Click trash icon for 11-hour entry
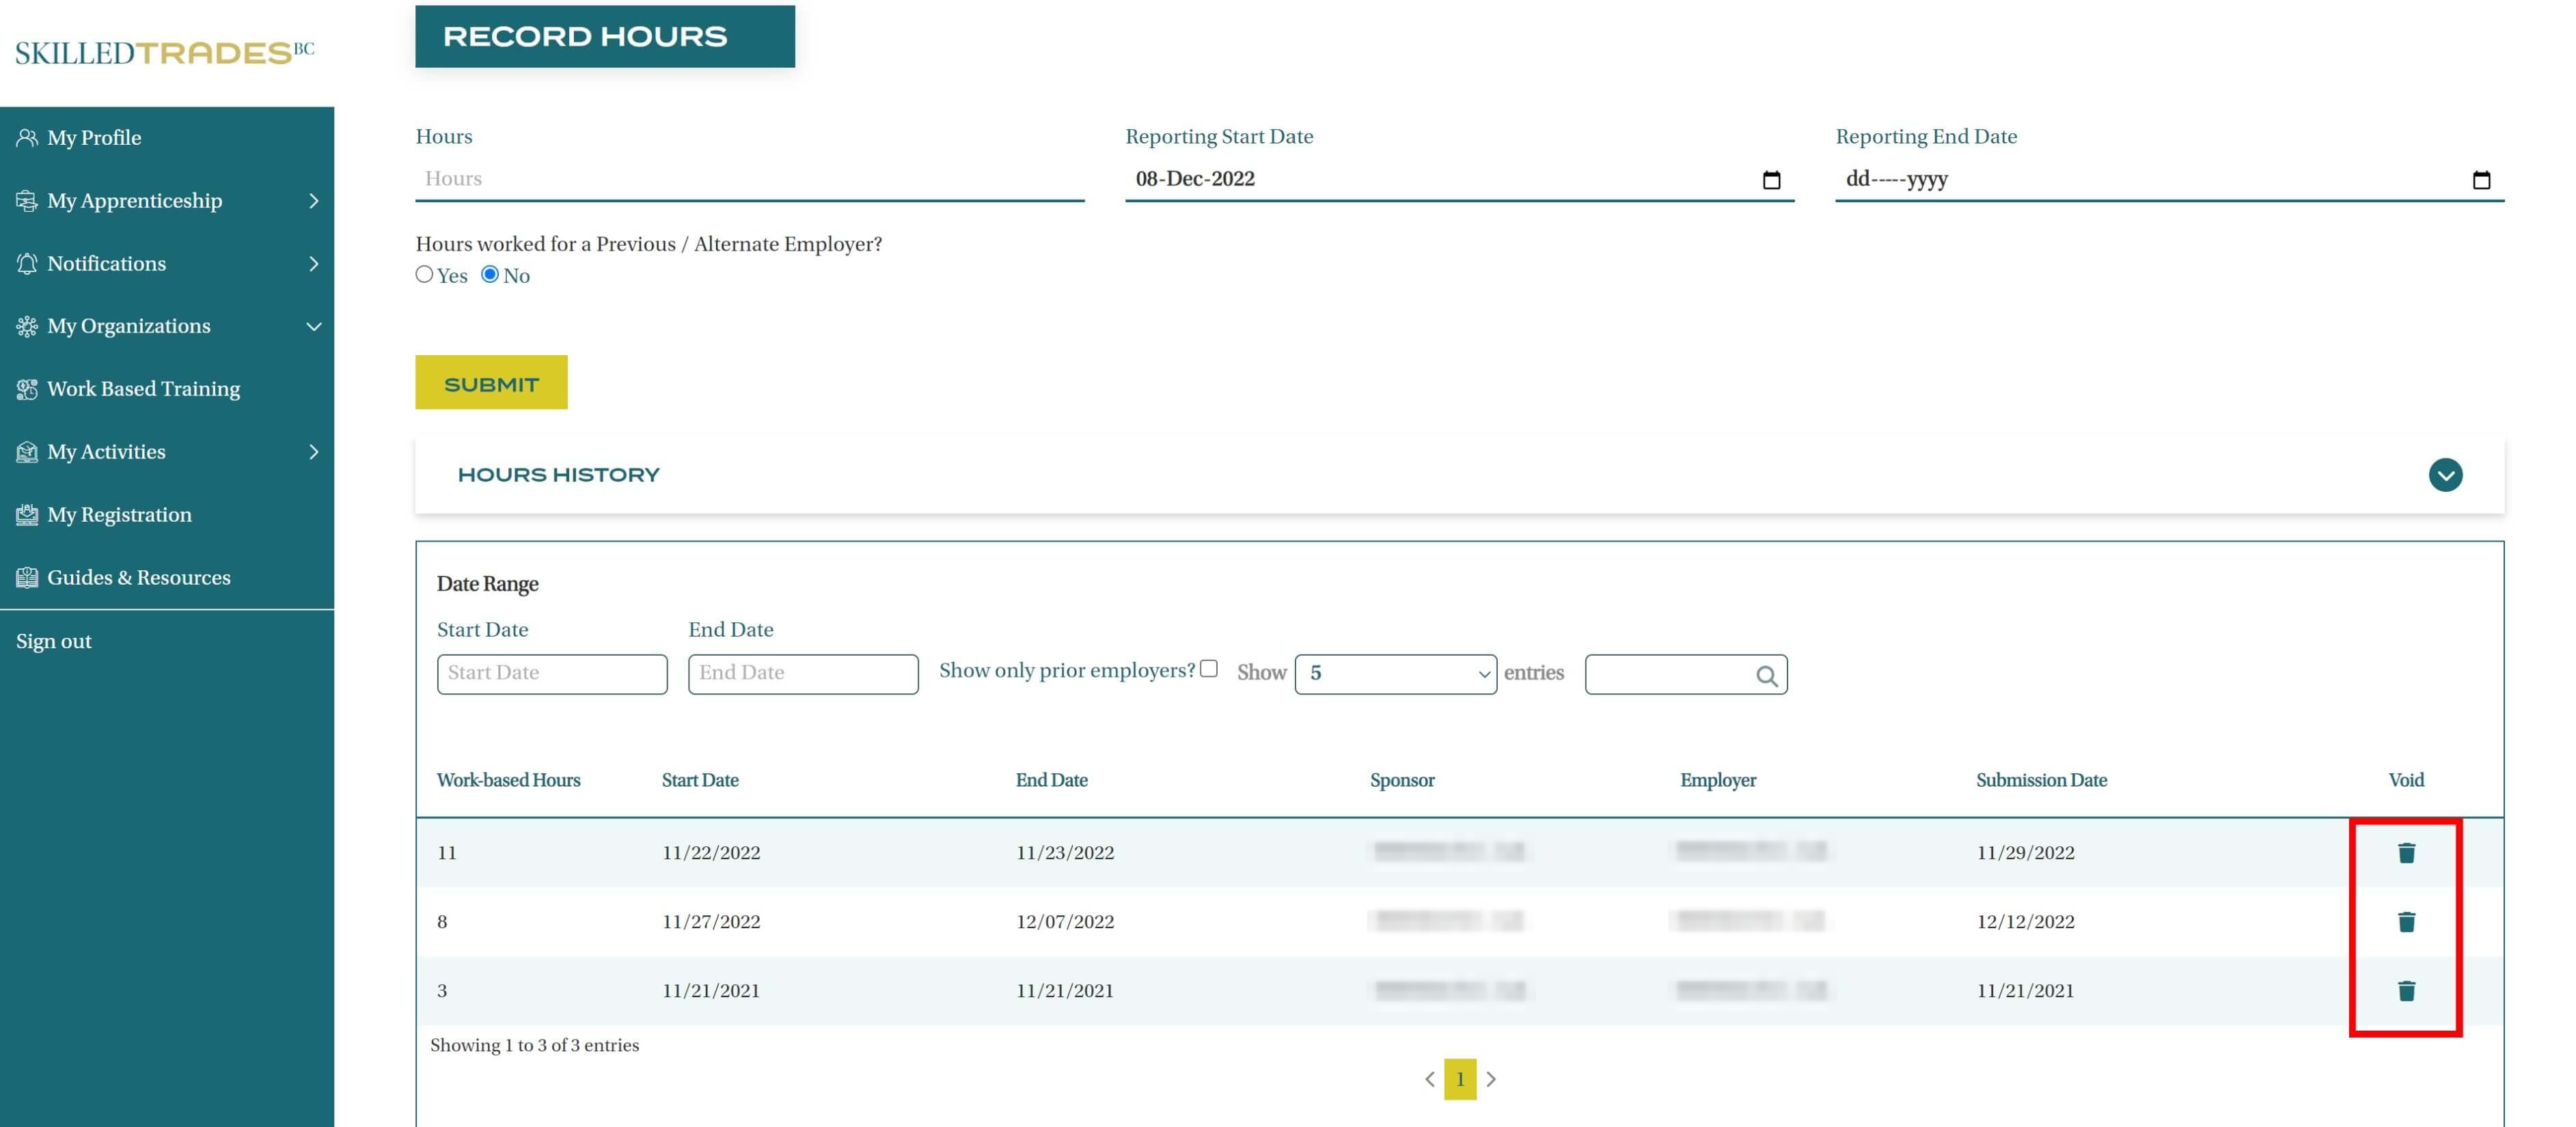 (2406, 852)
